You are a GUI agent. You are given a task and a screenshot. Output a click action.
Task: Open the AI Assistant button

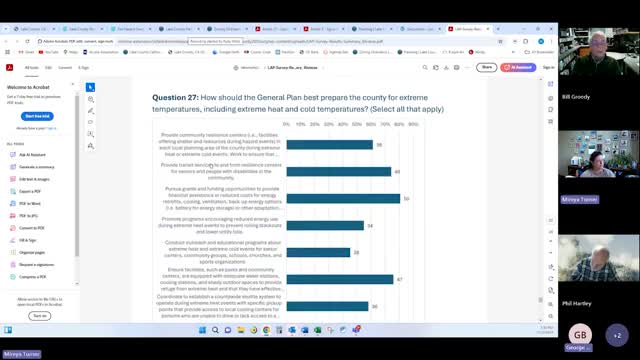518,67
